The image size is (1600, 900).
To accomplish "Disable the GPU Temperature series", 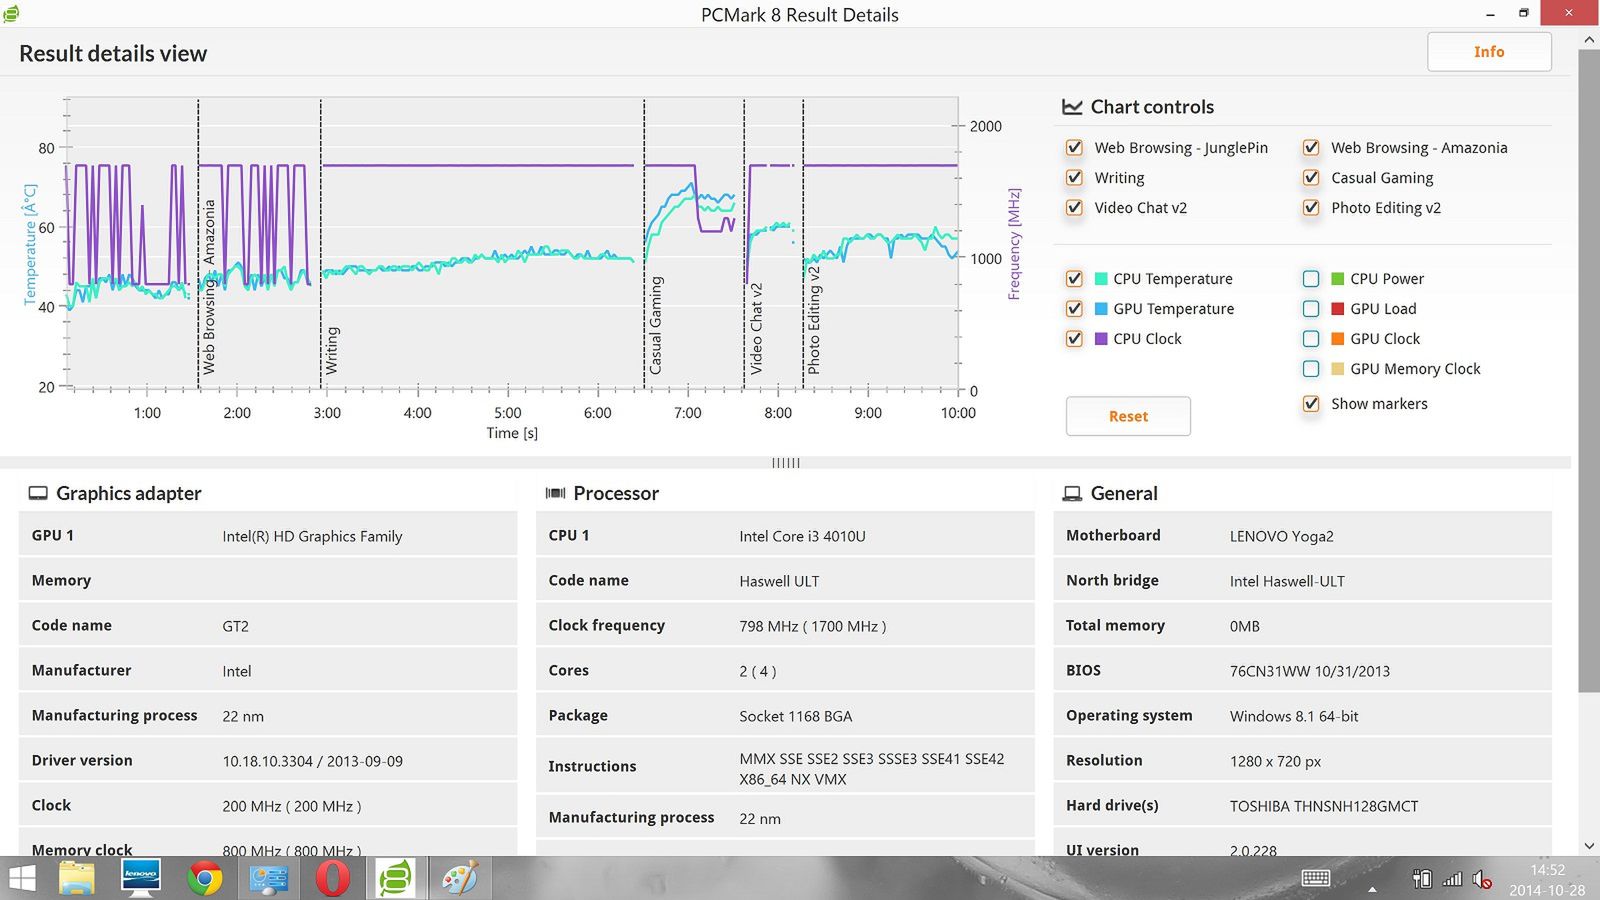I will (1074, 309).
